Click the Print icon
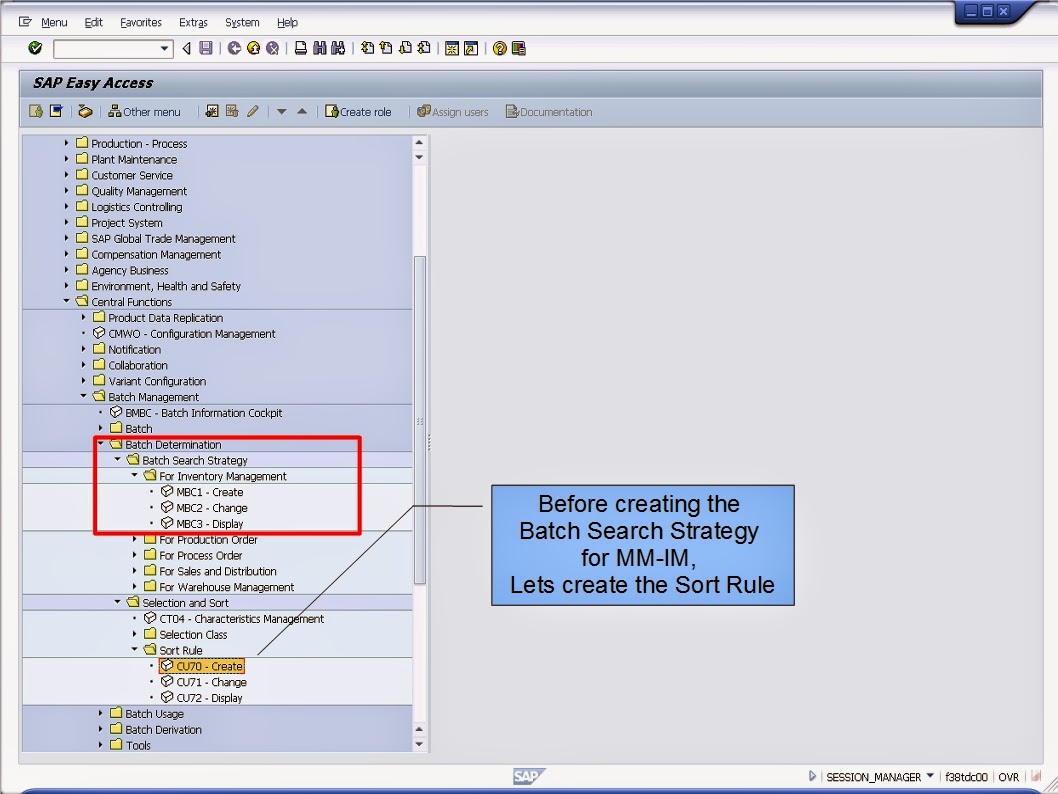Viewport: 1058px width, 794px height. [x=300, y=48]
